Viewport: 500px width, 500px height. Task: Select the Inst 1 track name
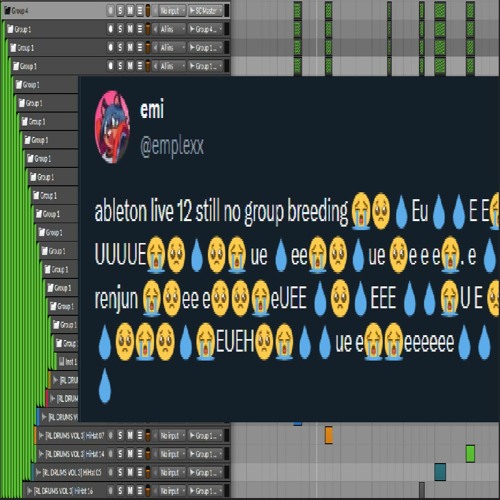point(71,361)
